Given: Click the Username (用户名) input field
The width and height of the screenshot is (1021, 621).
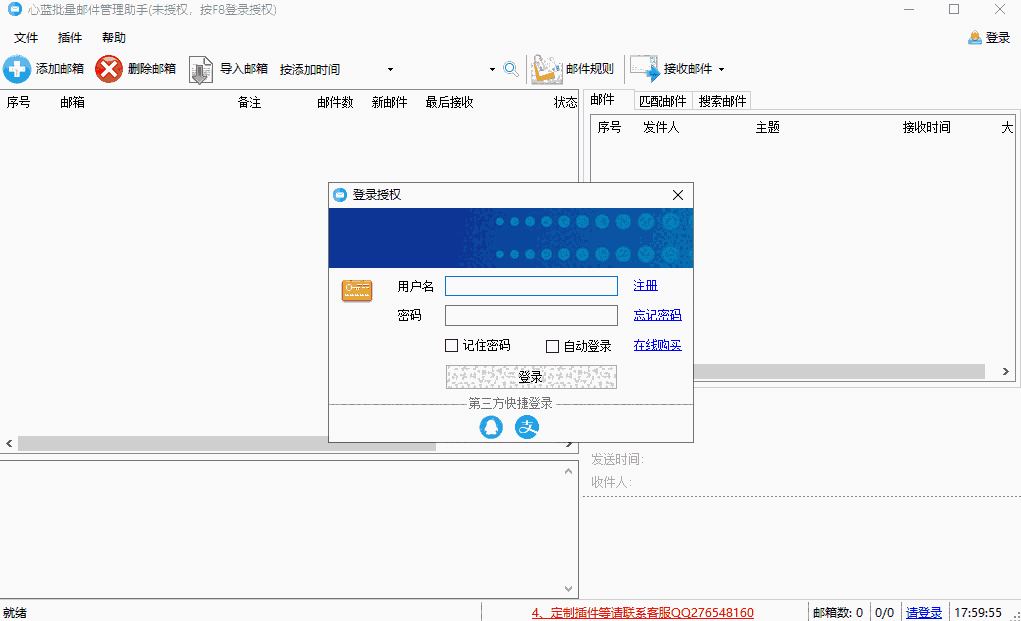Looking at the screenshot, I should [531, 286].
